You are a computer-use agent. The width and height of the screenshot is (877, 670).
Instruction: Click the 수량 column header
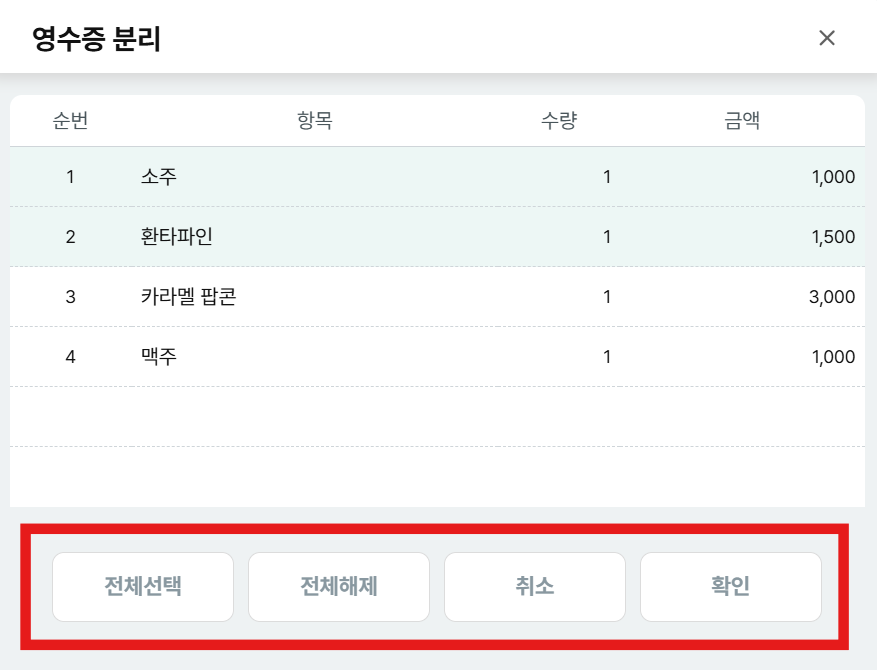point(560,122)
